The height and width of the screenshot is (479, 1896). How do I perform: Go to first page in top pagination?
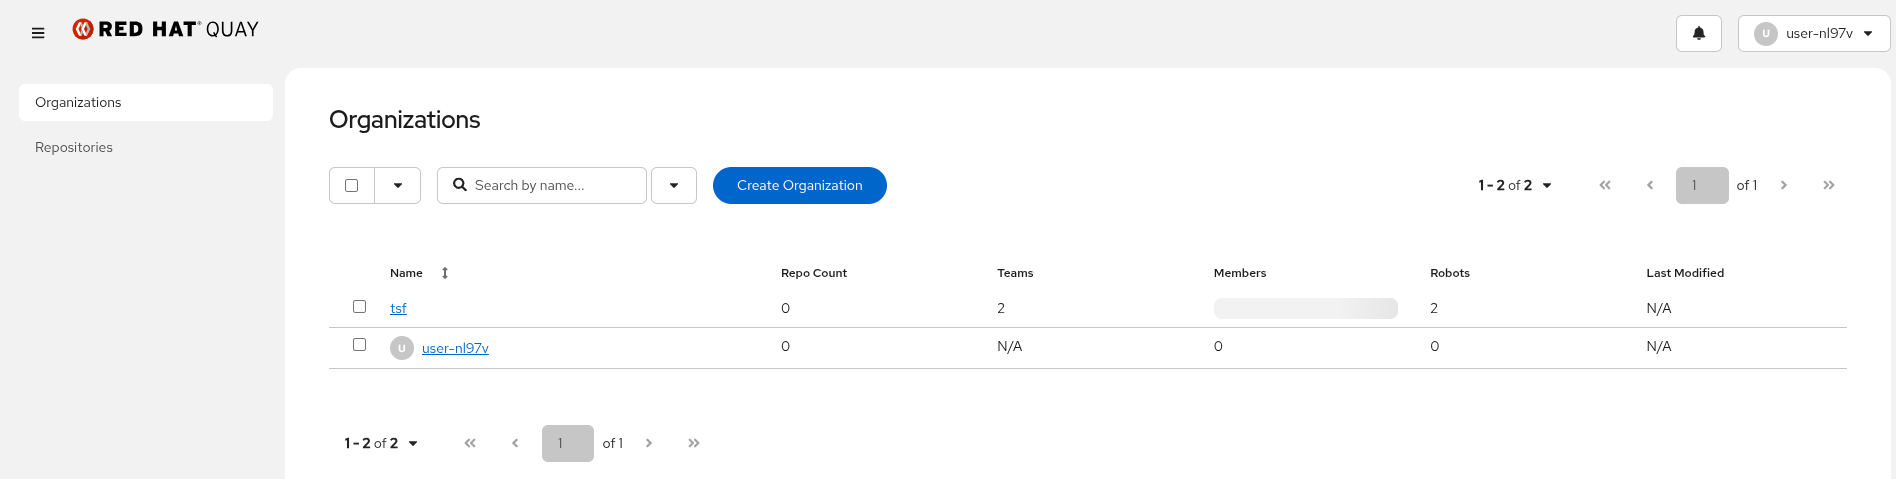1605,185
